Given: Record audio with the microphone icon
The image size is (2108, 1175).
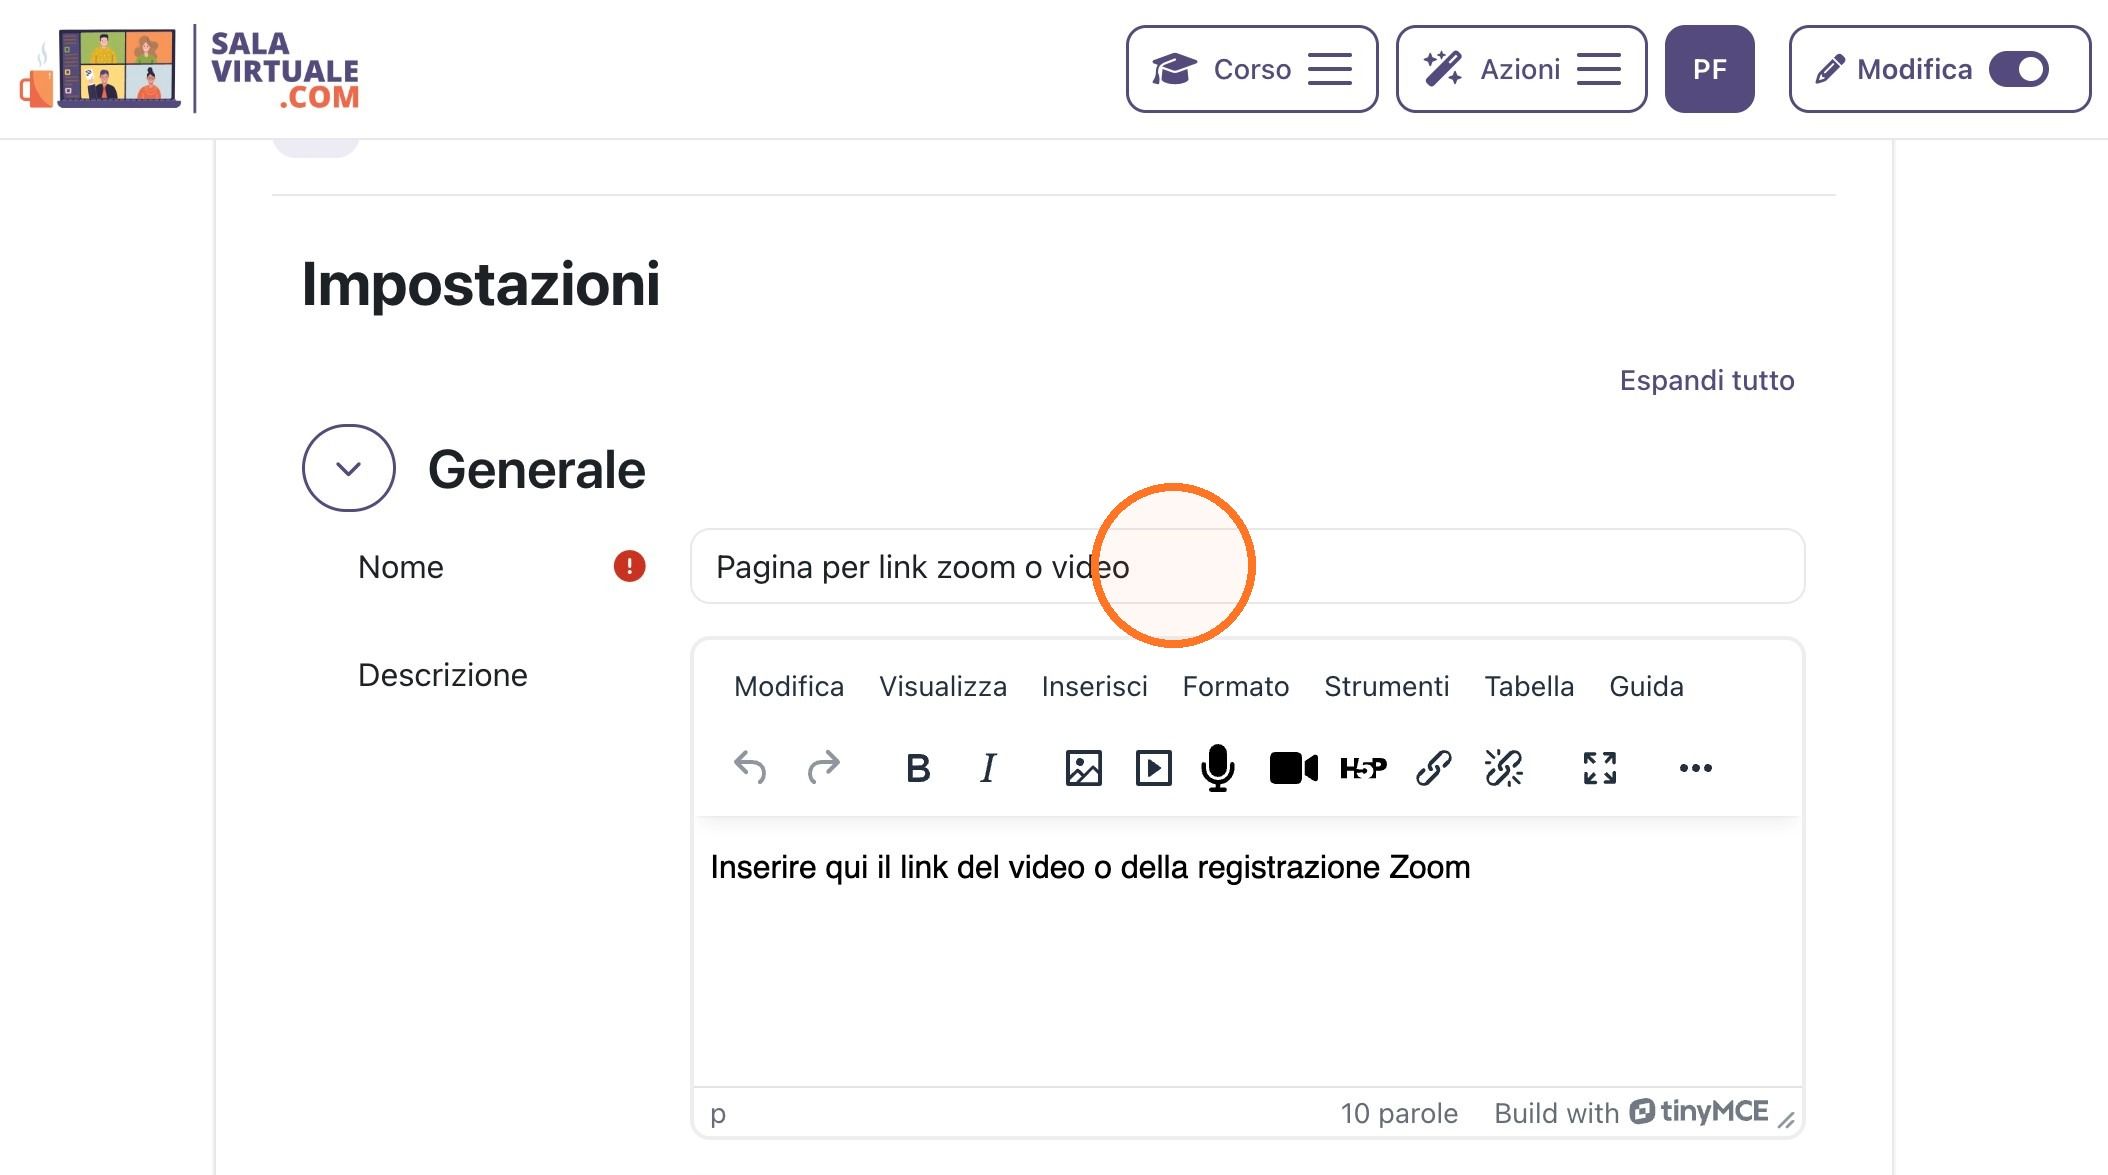Looking at the screenshot, I should click(x=1218, y=768).
